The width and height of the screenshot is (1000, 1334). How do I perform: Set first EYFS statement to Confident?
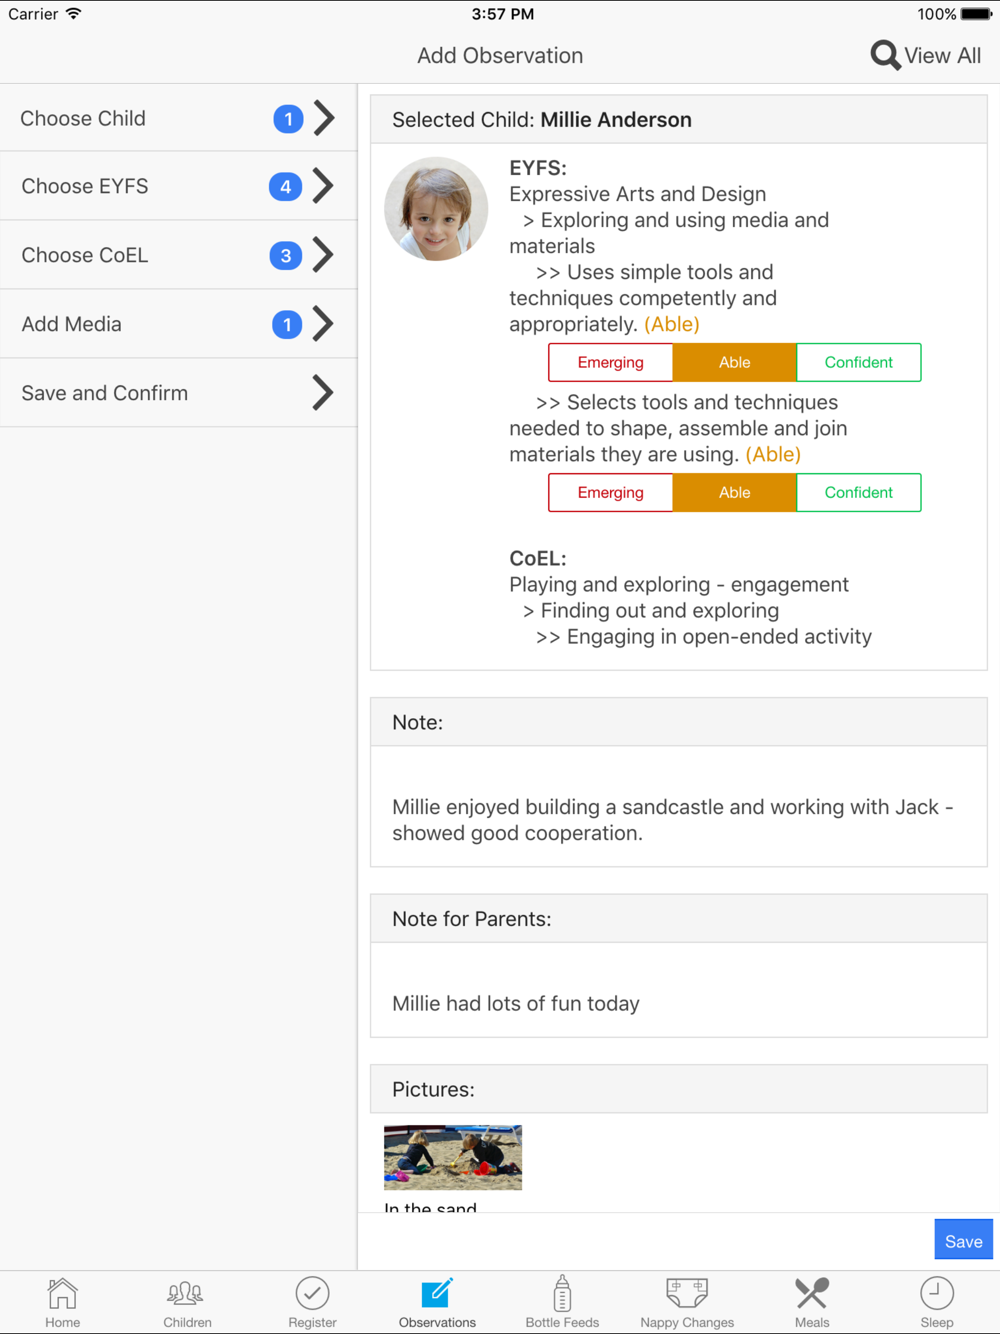click(x=858, y=362)
